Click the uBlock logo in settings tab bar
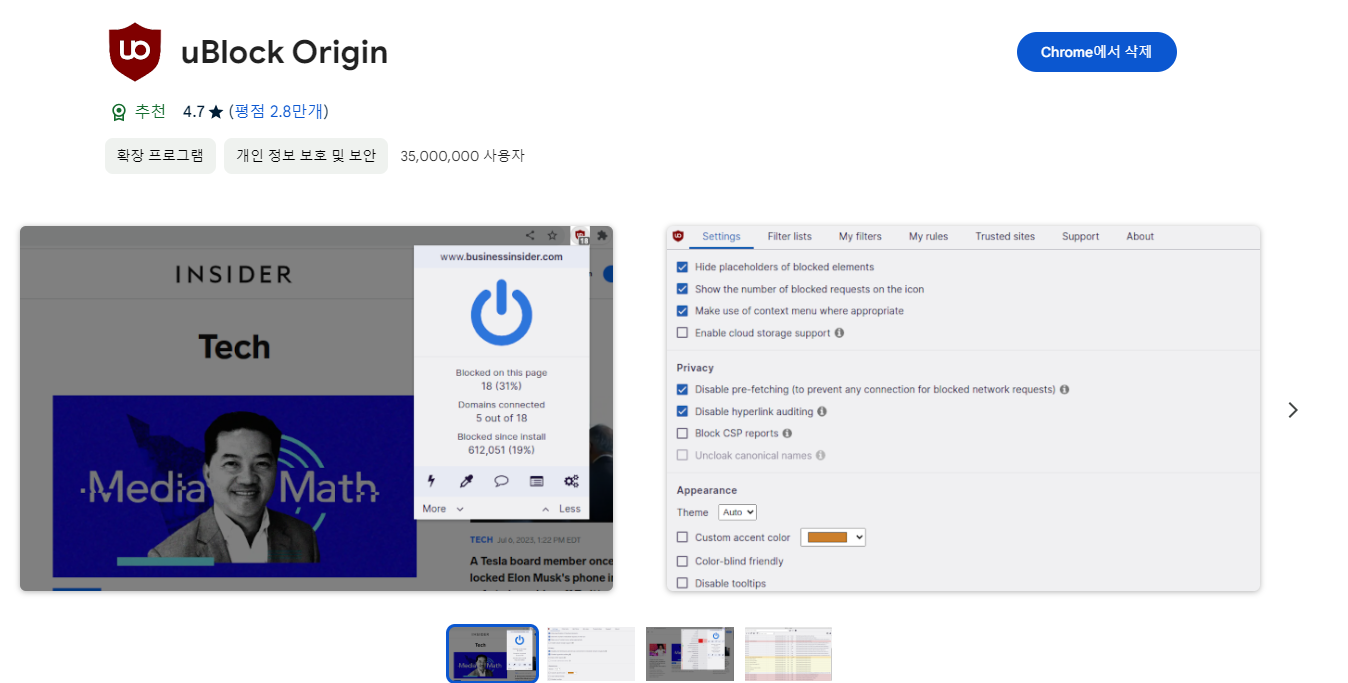This screenshot has width=1348, height=683. [678, 236]
